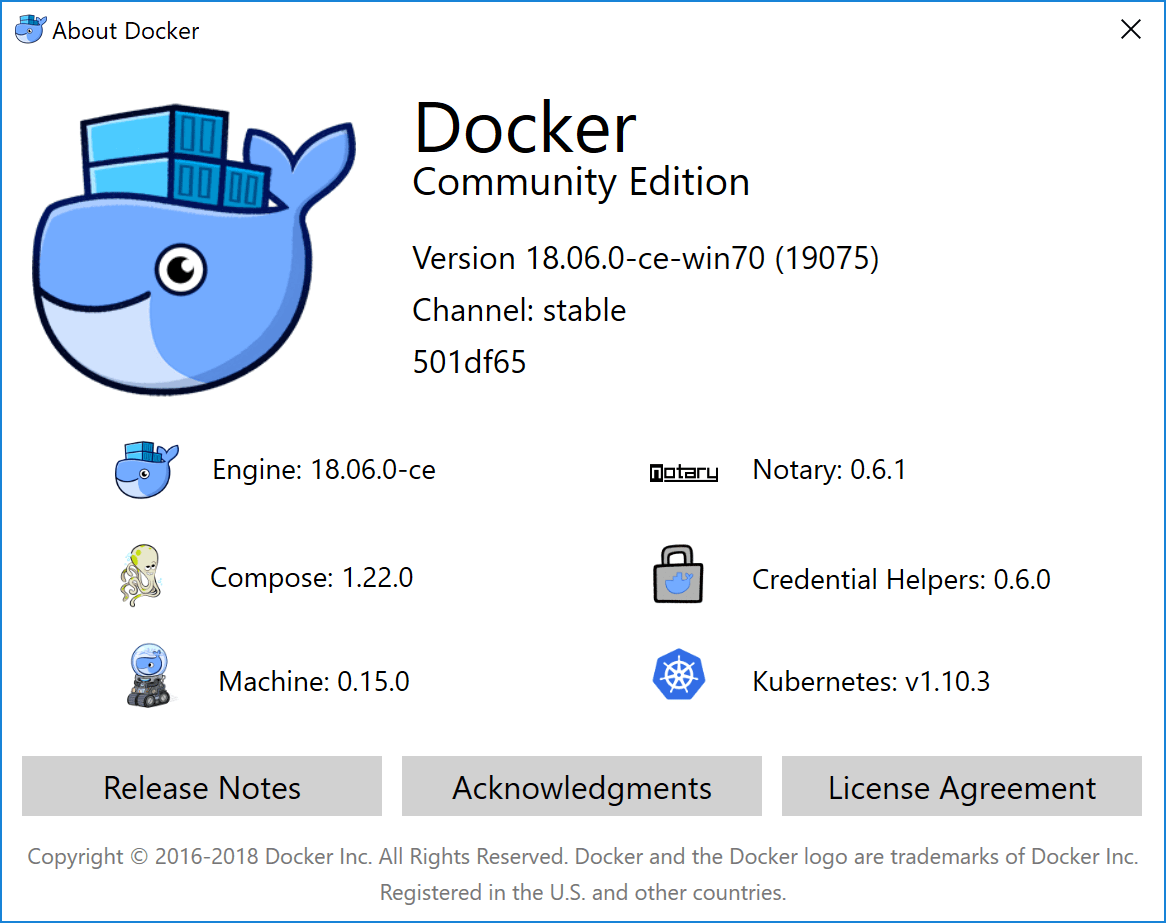The image size is (1166, 923).
Task: Select the Notary logo icon
Action: (684, 472)
